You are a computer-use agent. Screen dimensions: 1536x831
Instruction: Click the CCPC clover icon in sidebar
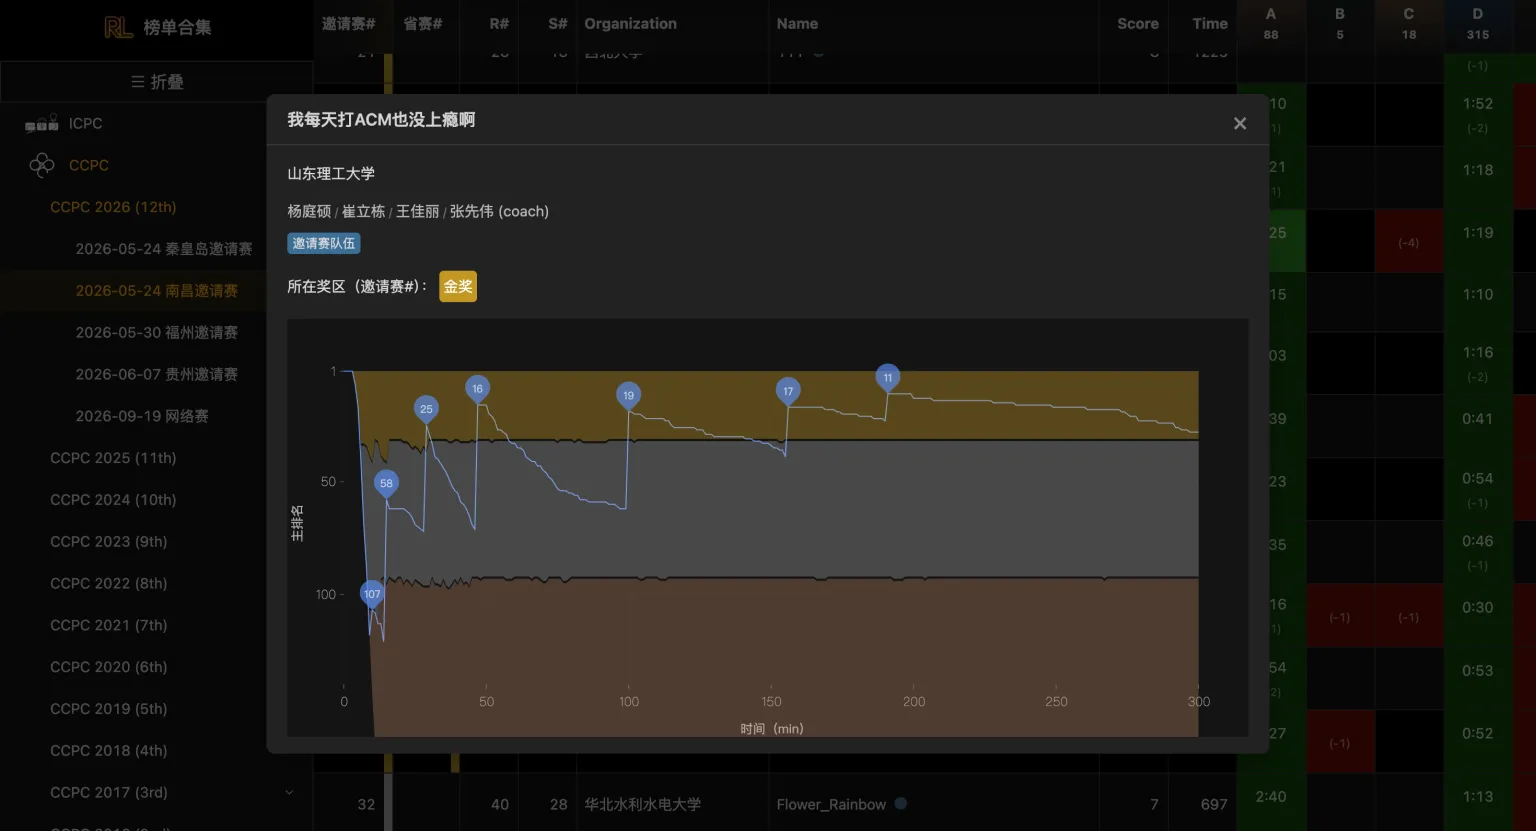[42, 165]
